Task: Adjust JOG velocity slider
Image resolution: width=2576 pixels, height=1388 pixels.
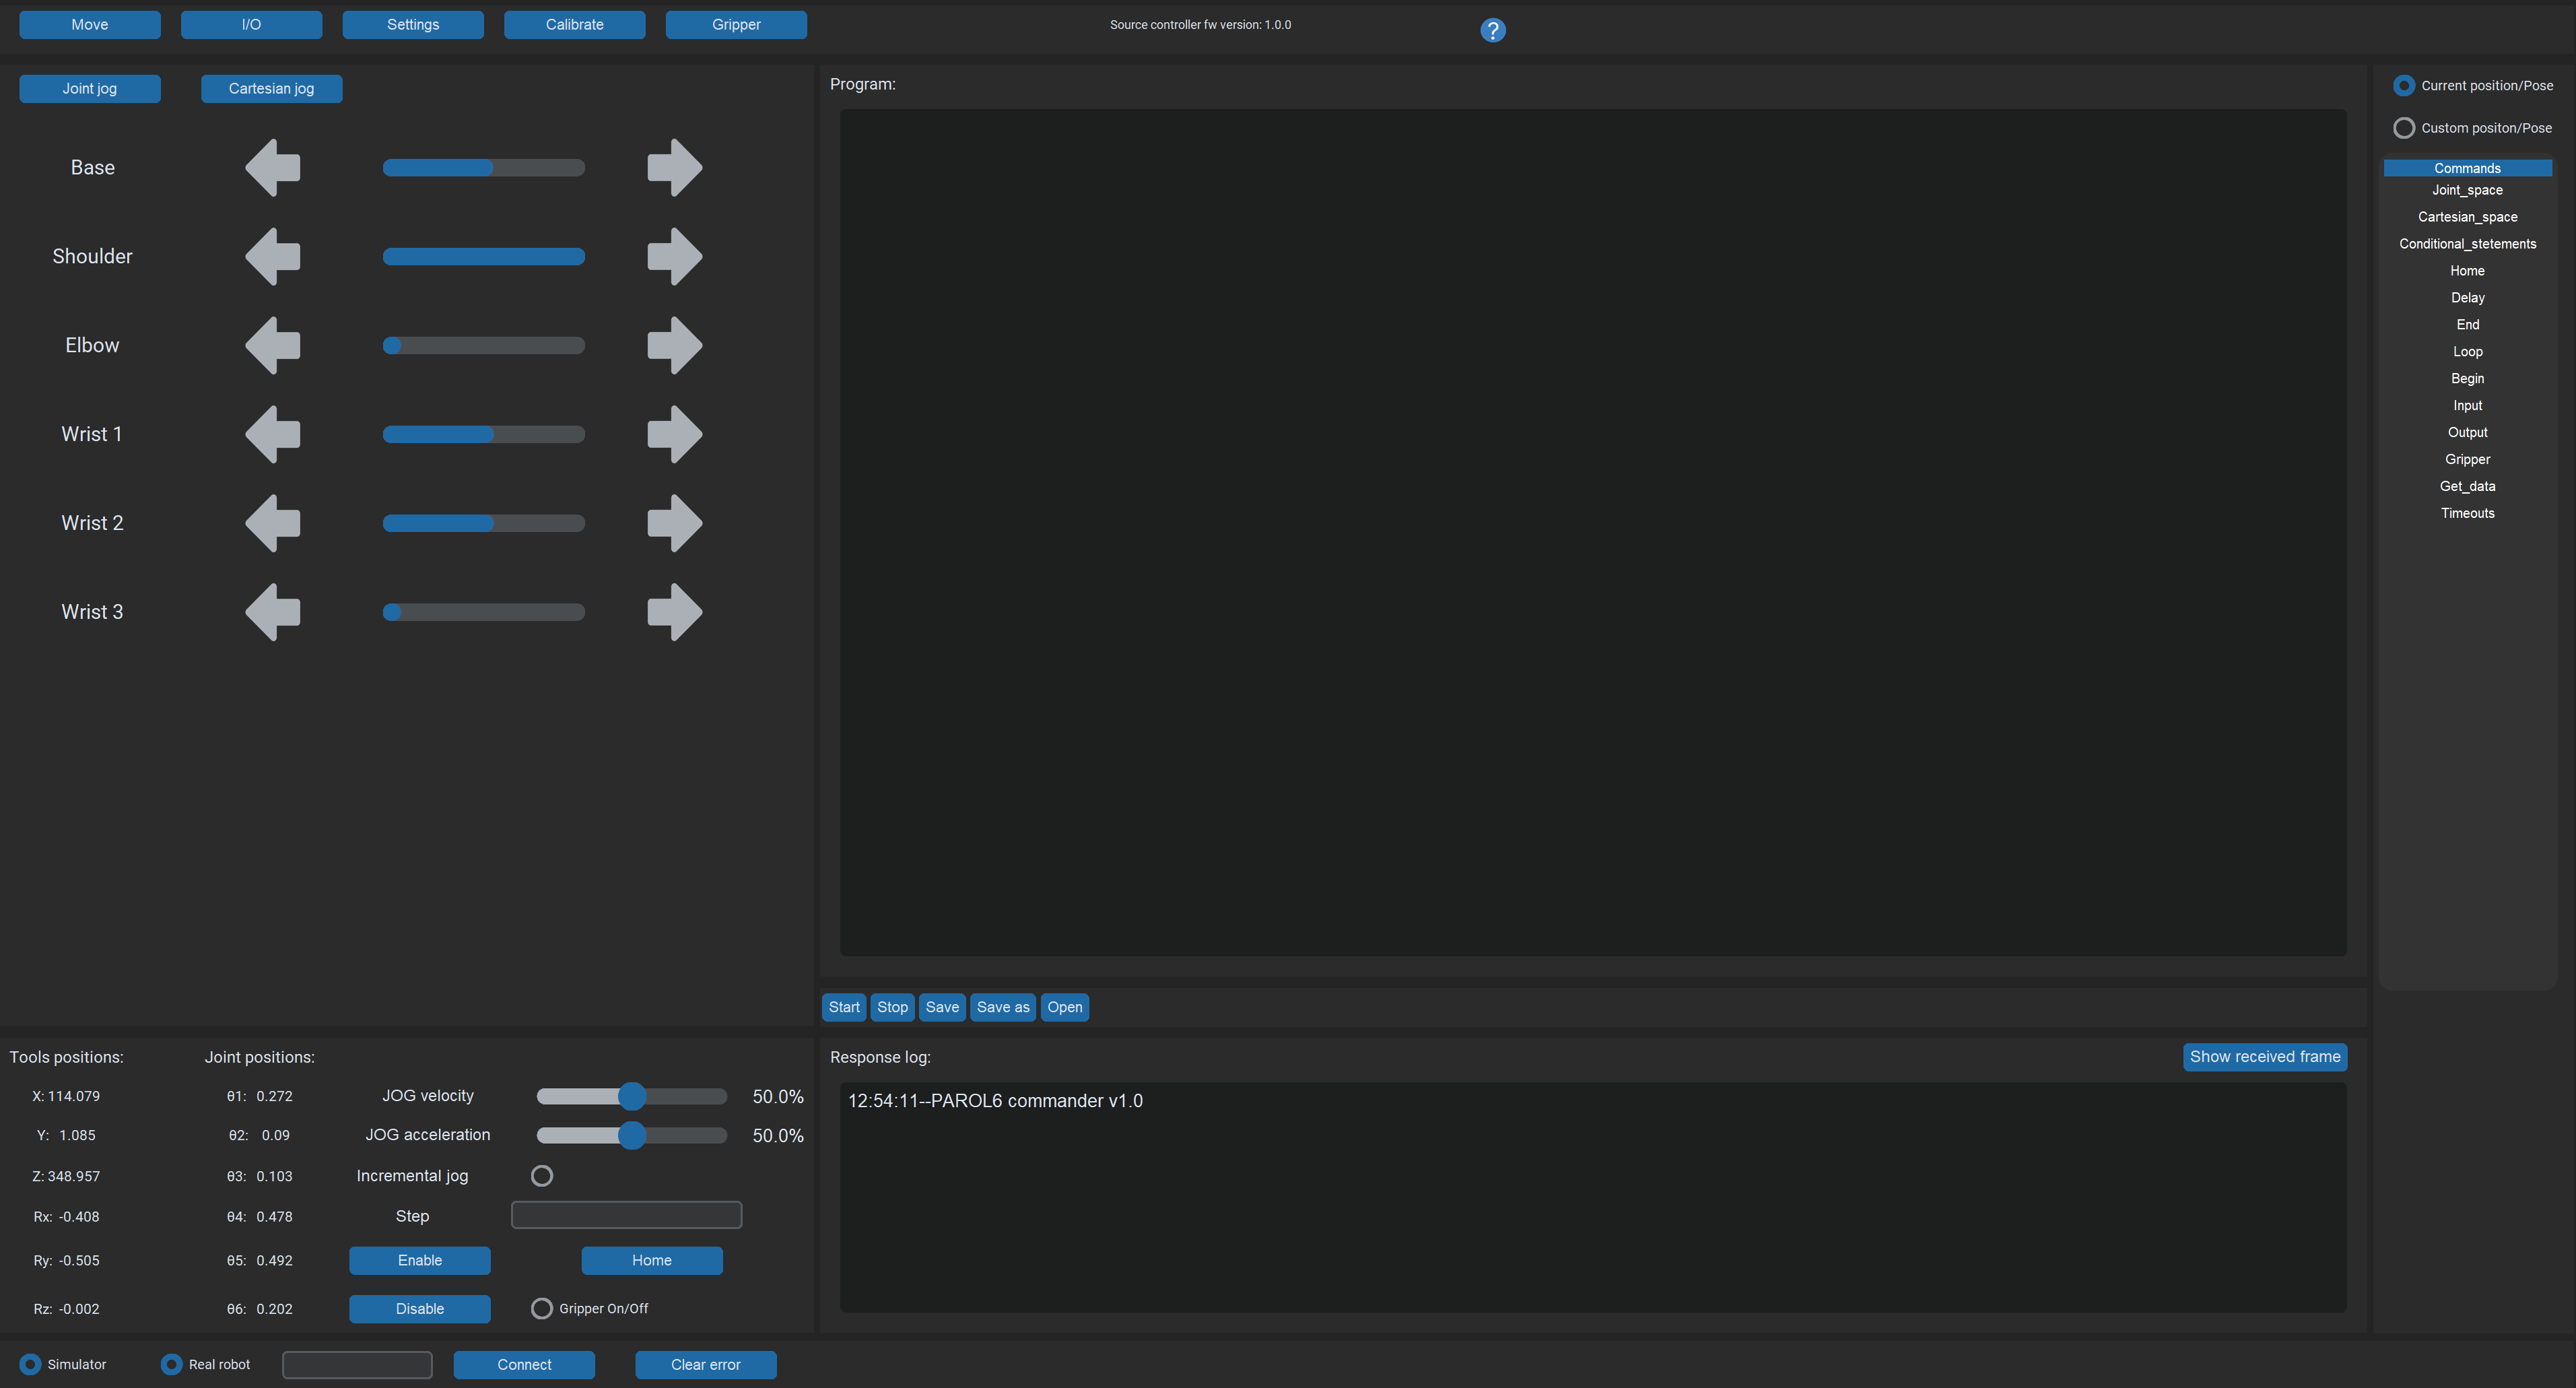Action: coord(632,1097)
